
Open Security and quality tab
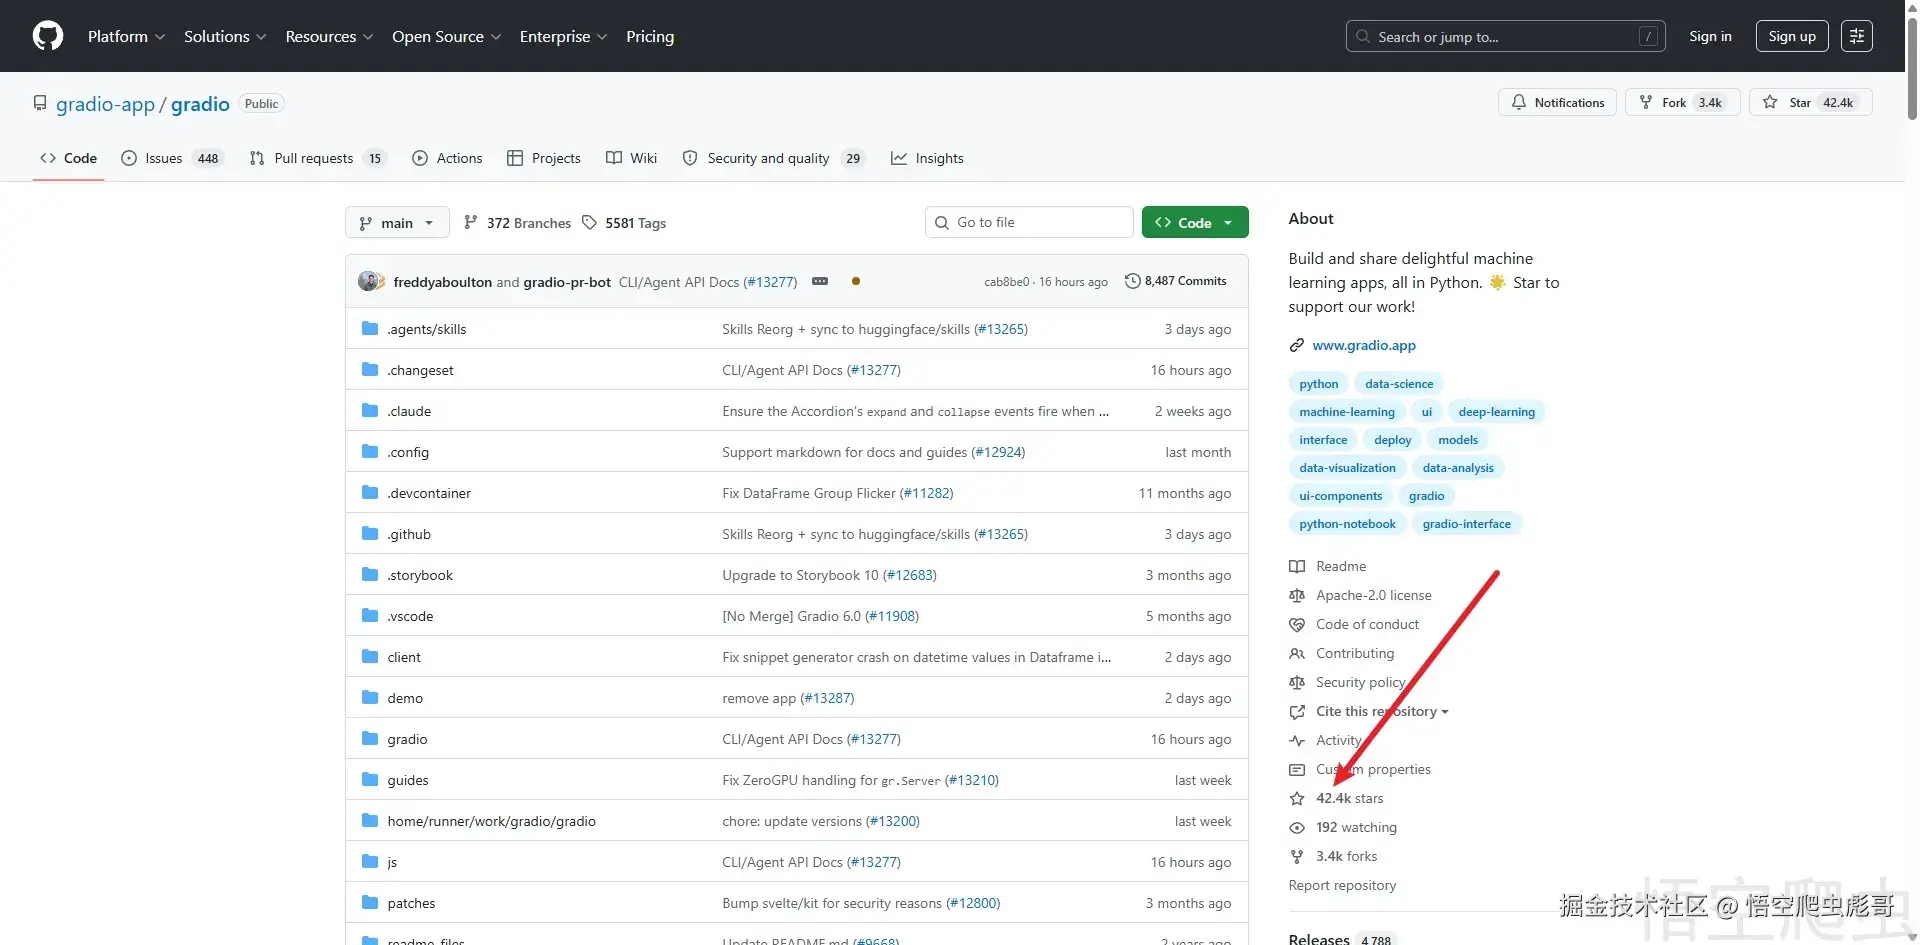tap(773, 158)
